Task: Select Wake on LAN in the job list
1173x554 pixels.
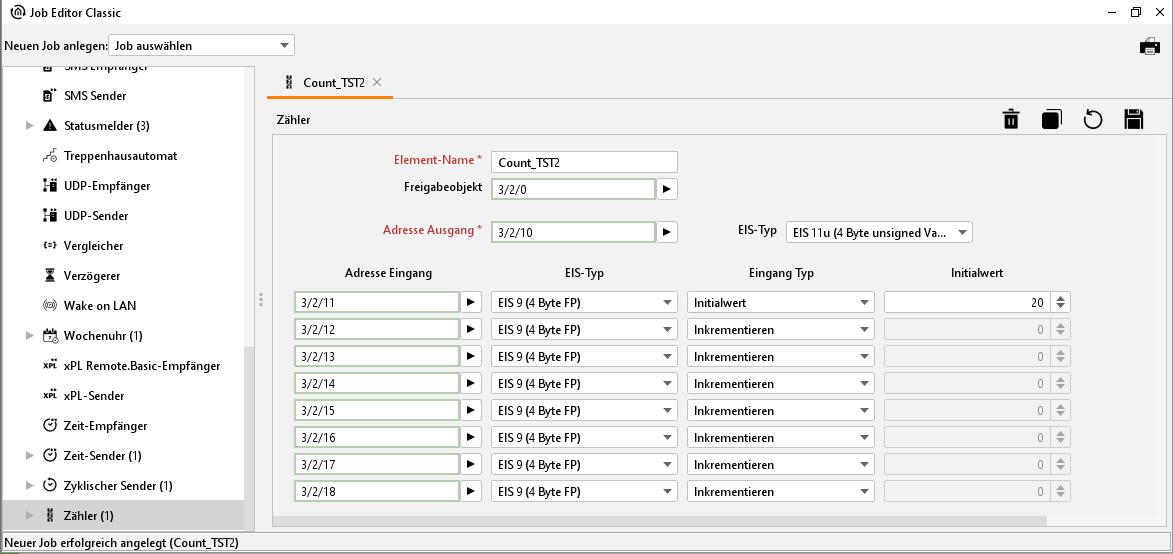Action: [x=99, y=306]
